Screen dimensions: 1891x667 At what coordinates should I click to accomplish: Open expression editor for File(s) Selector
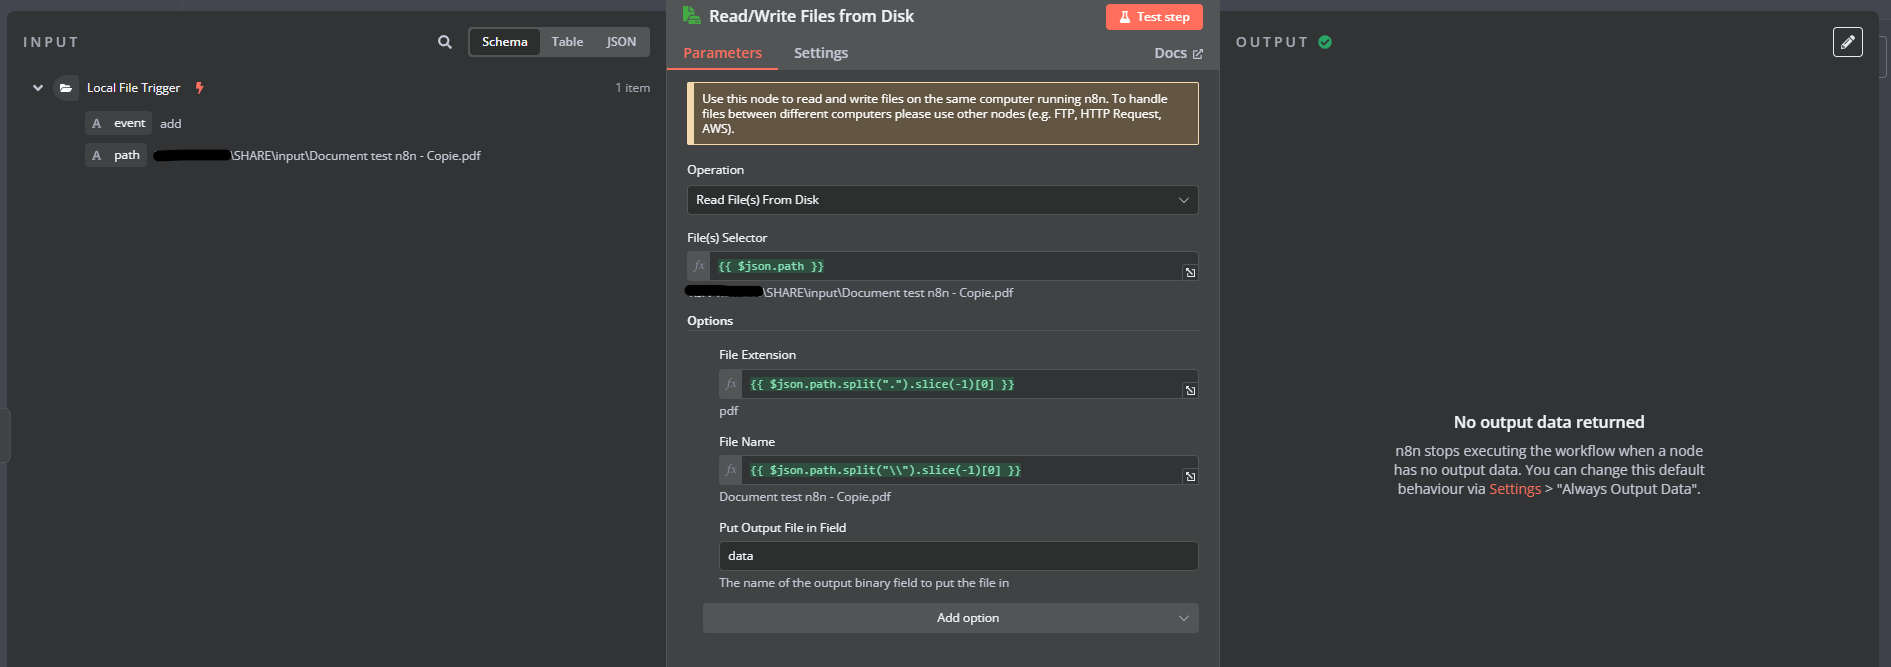point(1190,272)
